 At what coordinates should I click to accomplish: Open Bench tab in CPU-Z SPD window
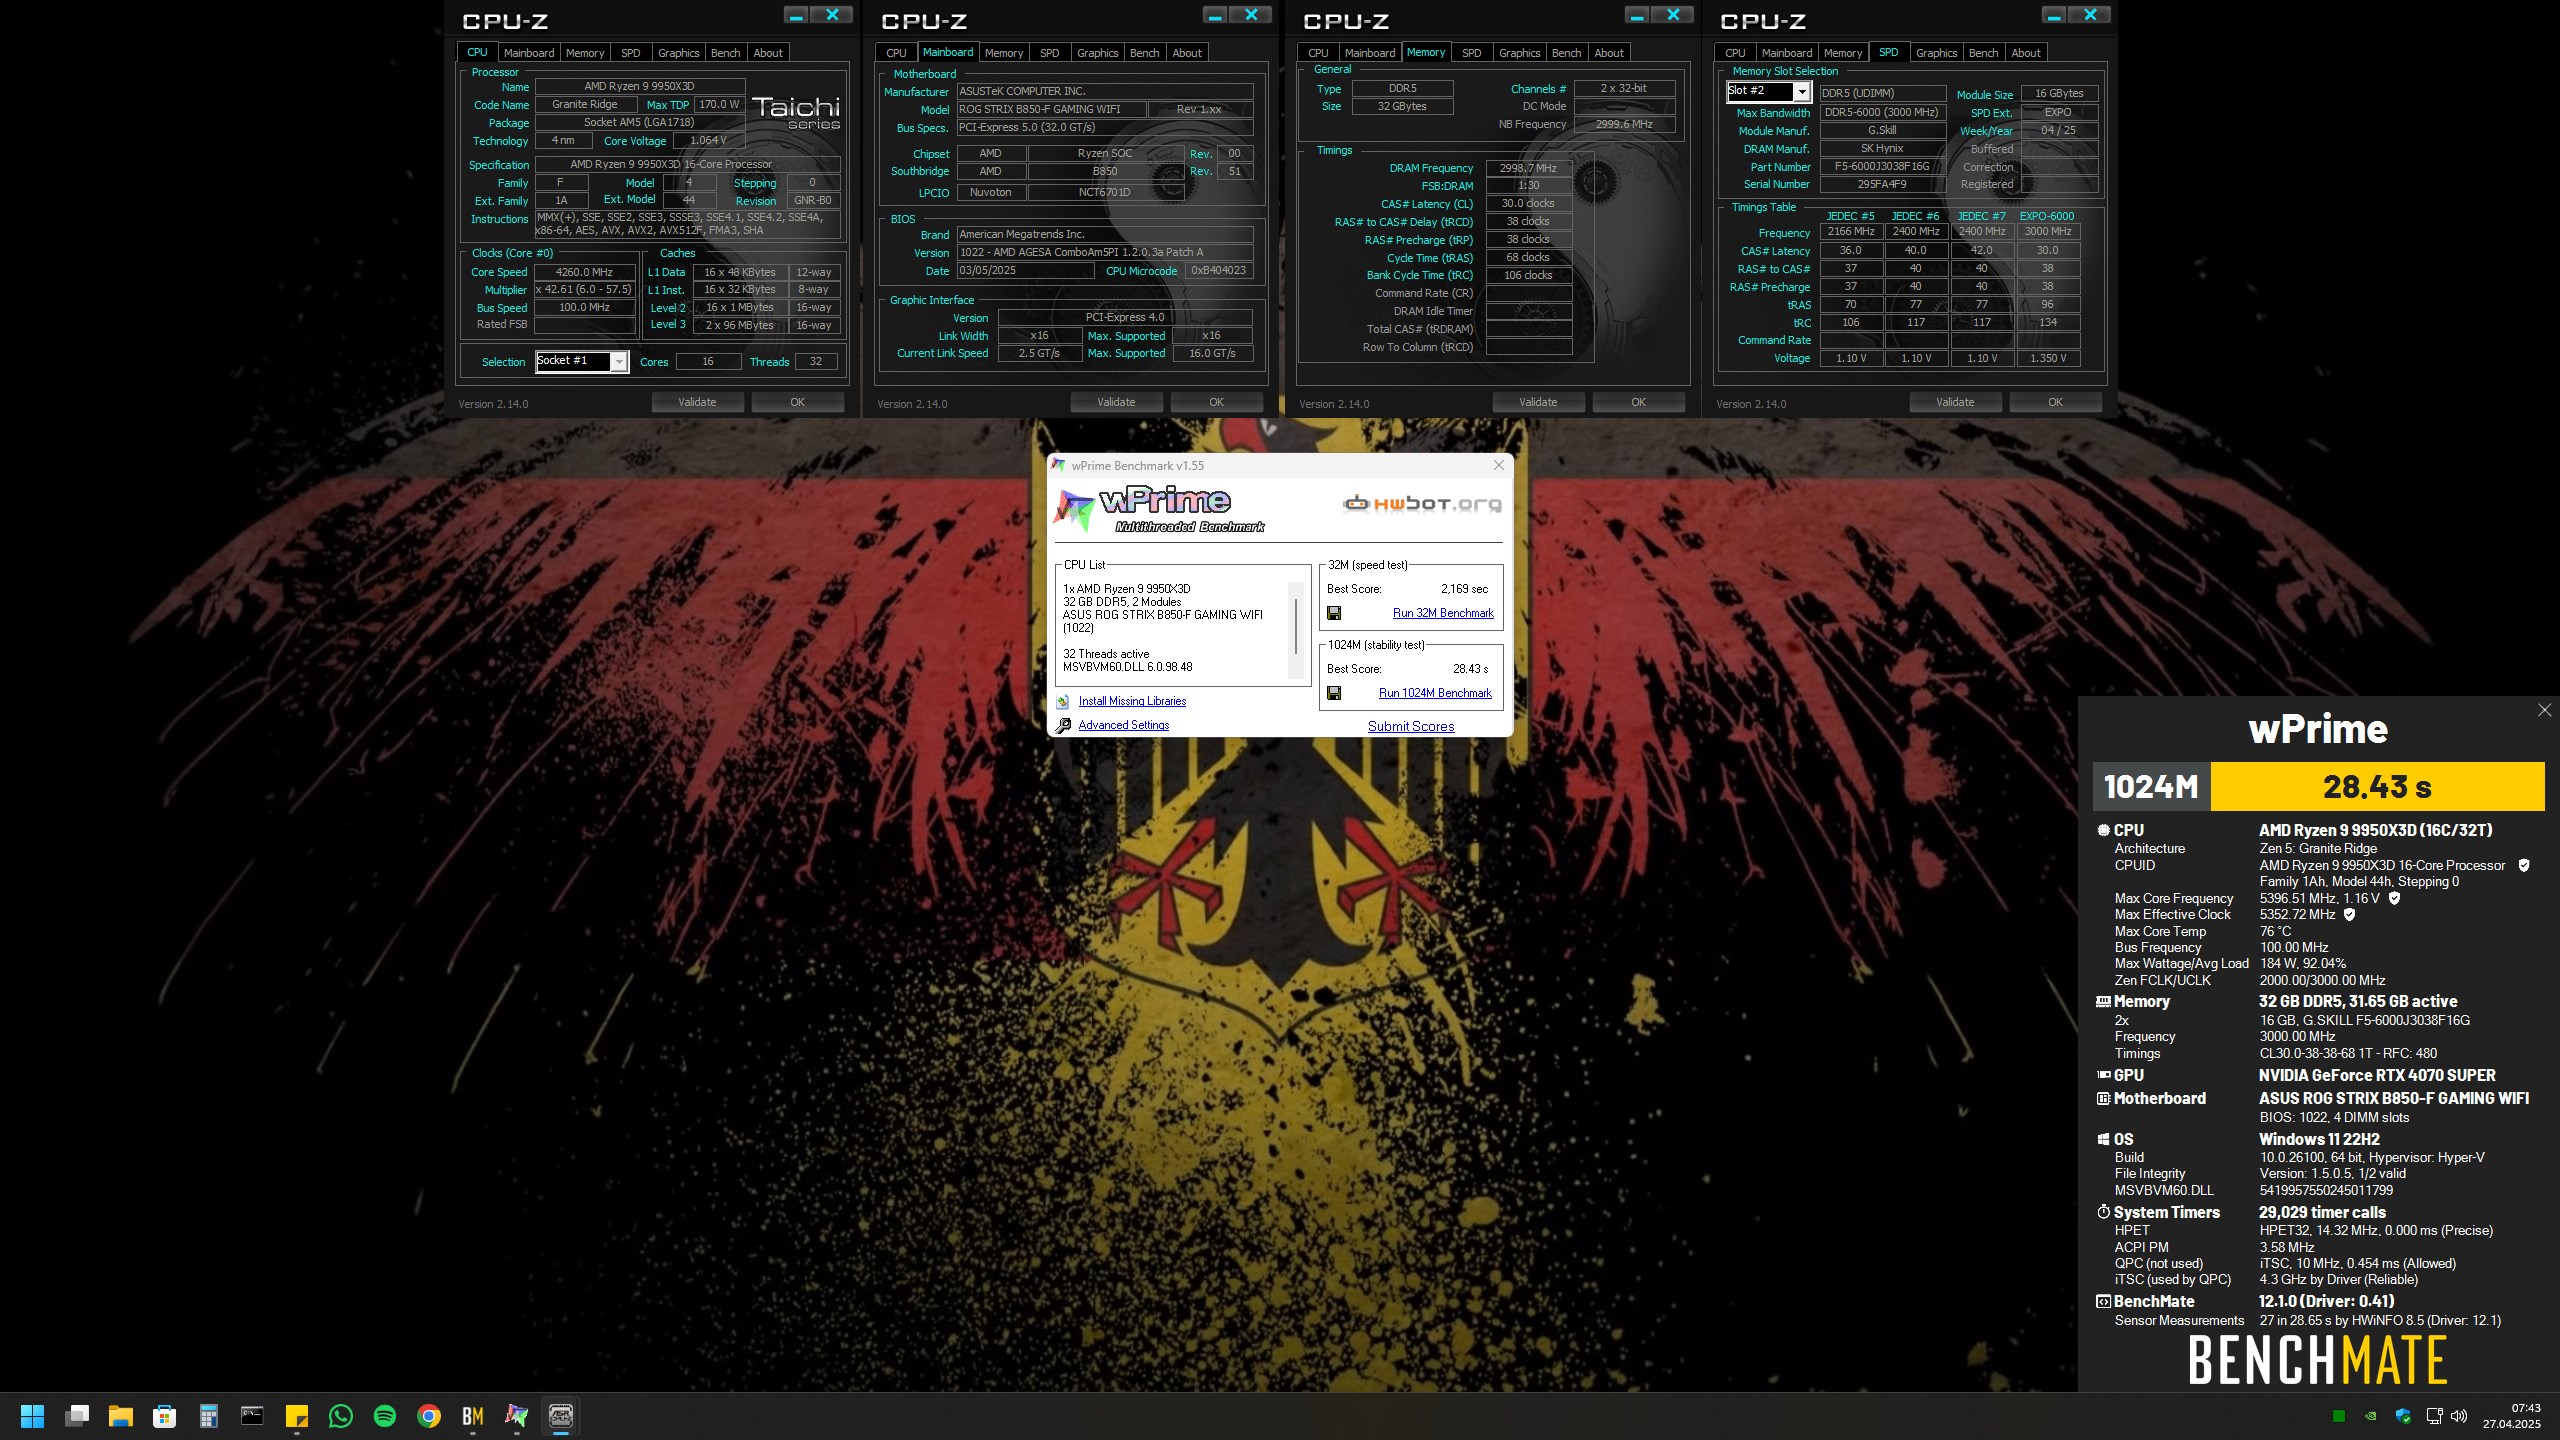coord(1983,53)
